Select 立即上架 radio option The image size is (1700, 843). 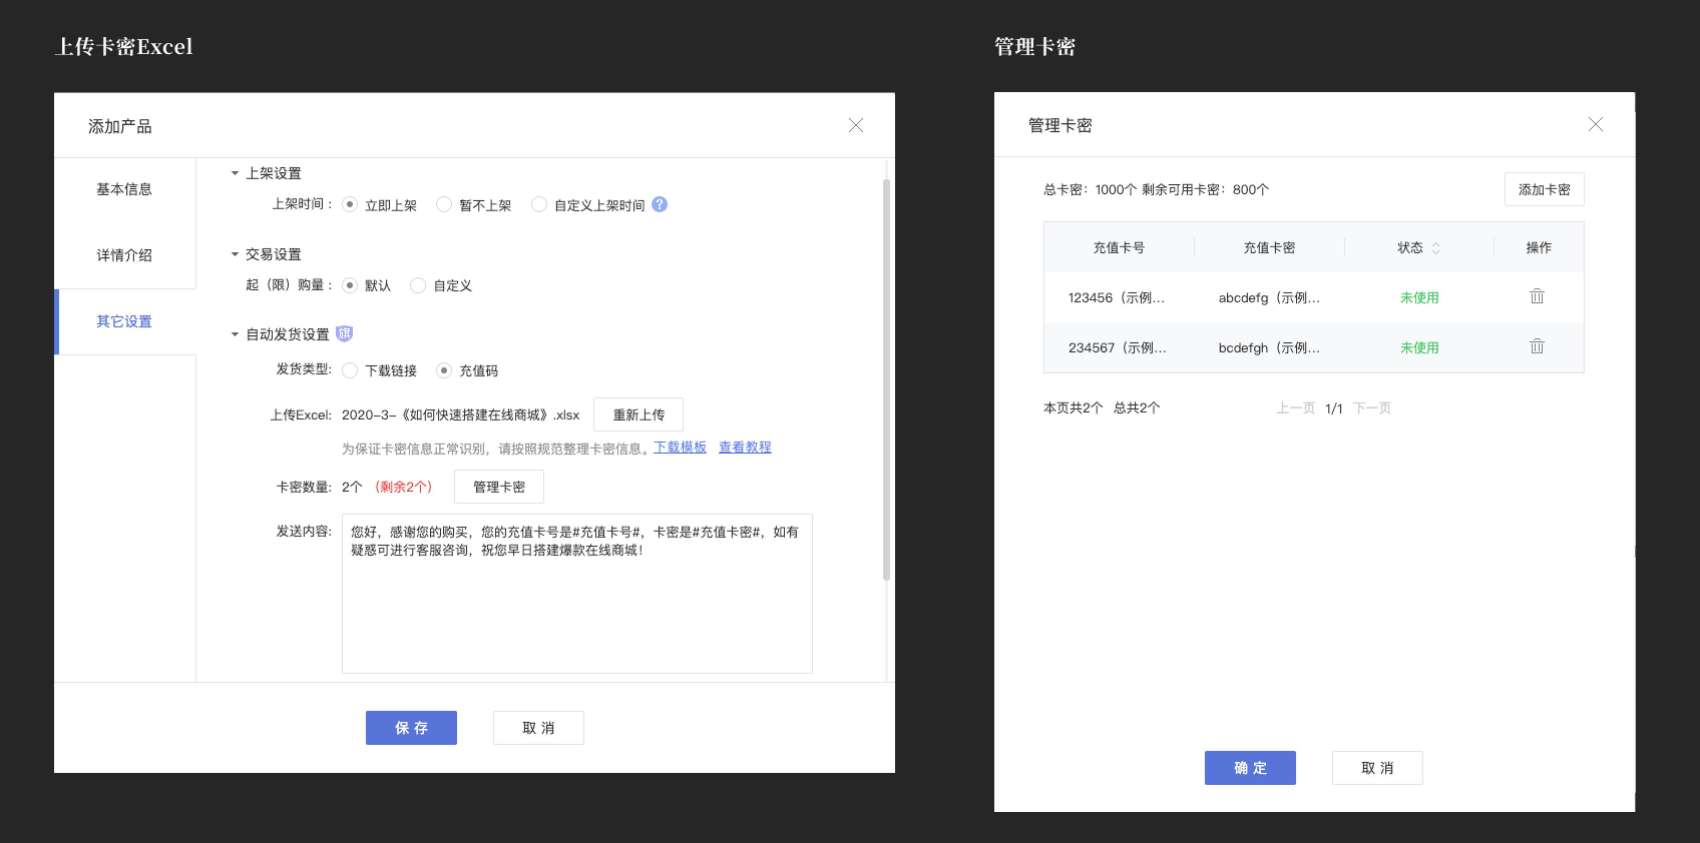pyautogui.click(x=350, y=205)
